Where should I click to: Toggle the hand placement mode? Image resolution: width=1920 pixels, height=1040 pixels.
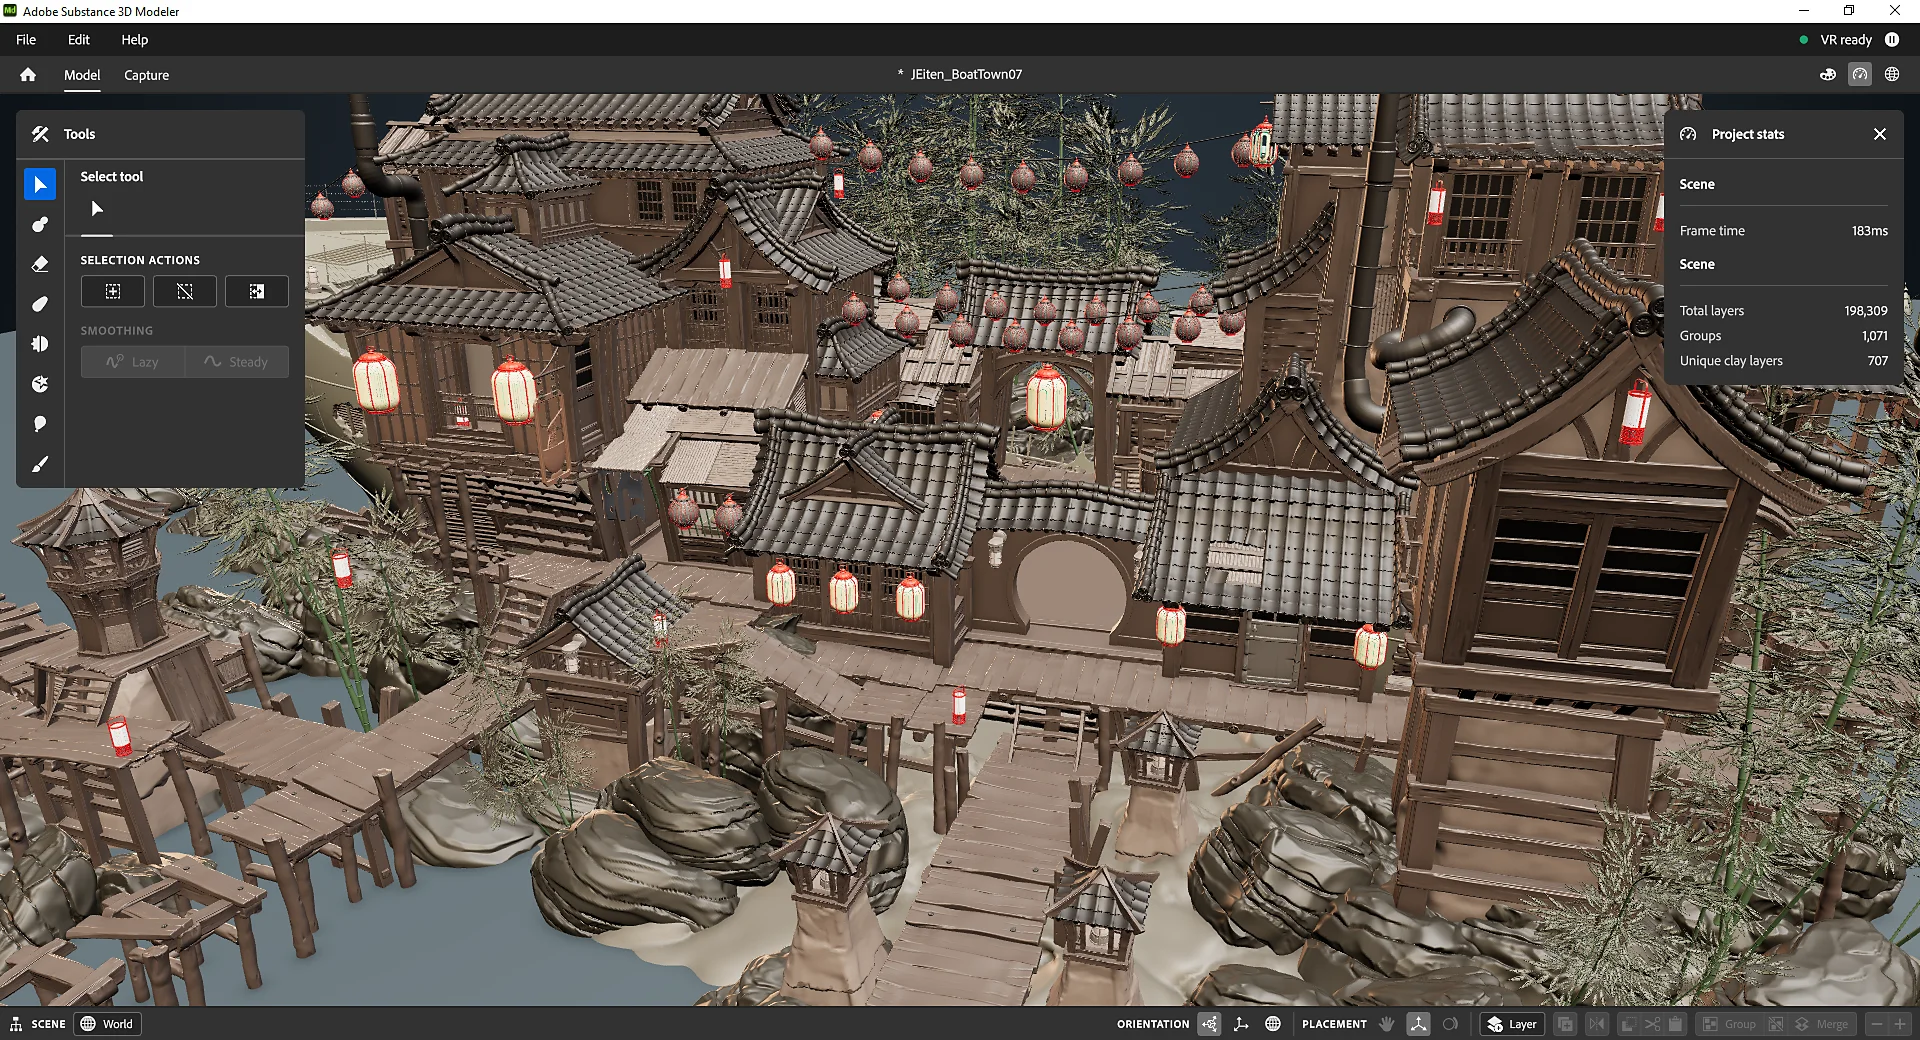[1386, 1024]
